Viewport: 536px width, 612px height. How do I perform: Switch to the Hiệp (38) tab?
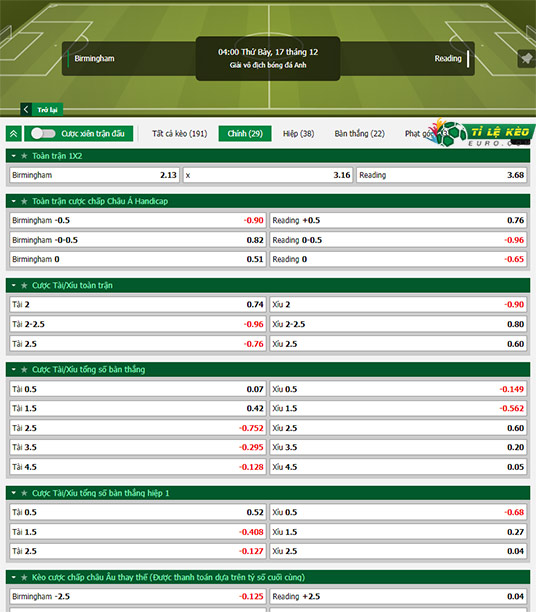298,133
